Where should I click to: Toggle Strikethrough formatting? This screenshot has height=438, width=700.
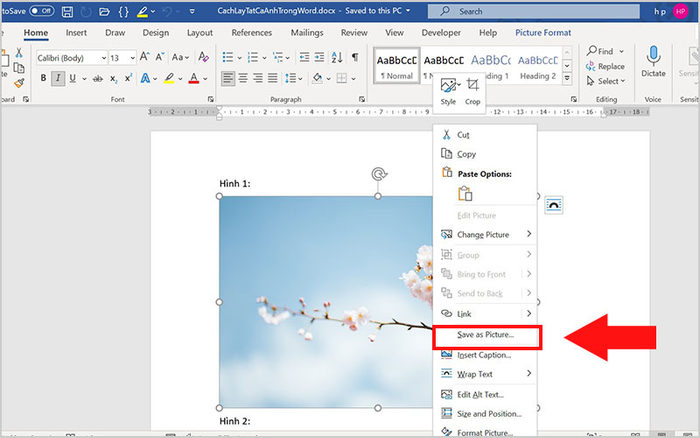tap(98, 79)
